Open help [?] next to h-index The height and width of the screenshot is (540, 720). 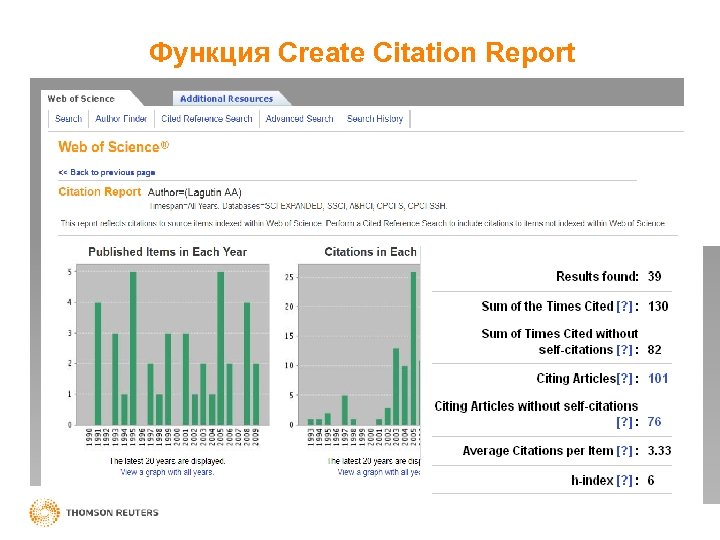click(624, 480)
